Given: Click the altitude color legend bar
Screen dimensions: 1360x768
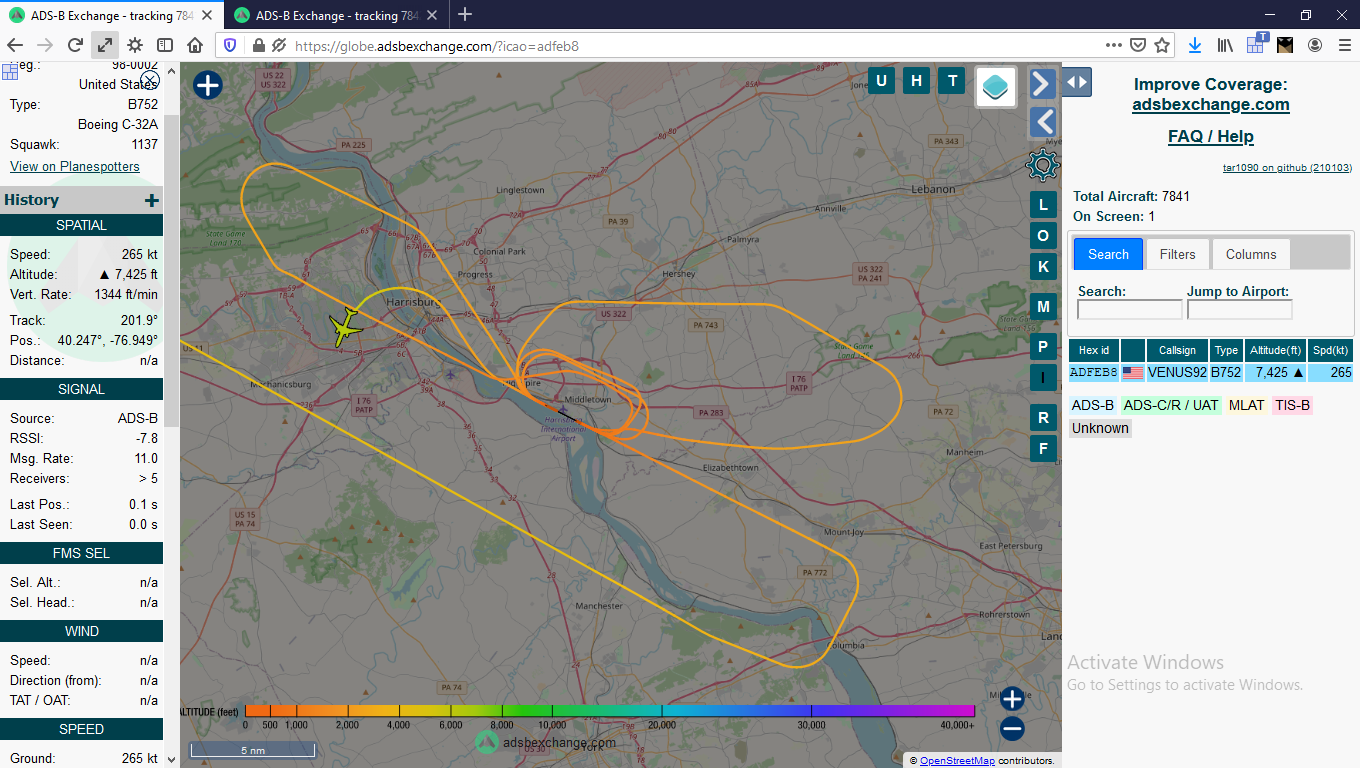Looking at the screenshot, I should pos(610,711).
